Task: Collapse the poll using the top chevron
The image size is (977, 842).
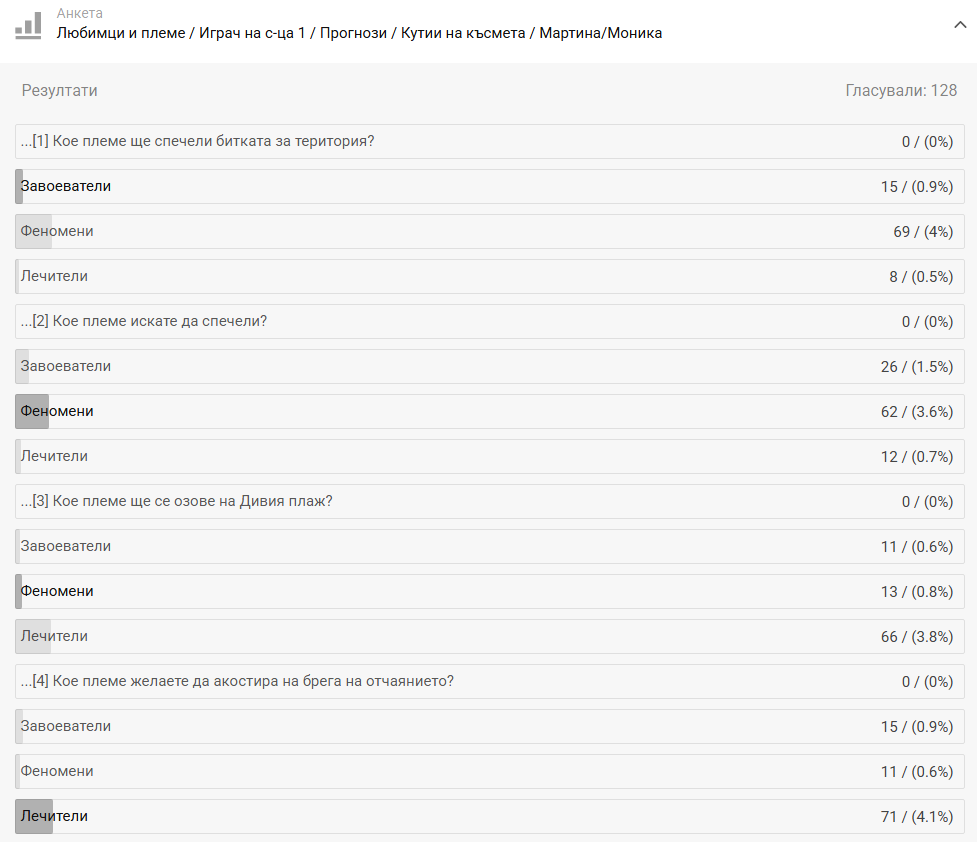Action: 960,25
